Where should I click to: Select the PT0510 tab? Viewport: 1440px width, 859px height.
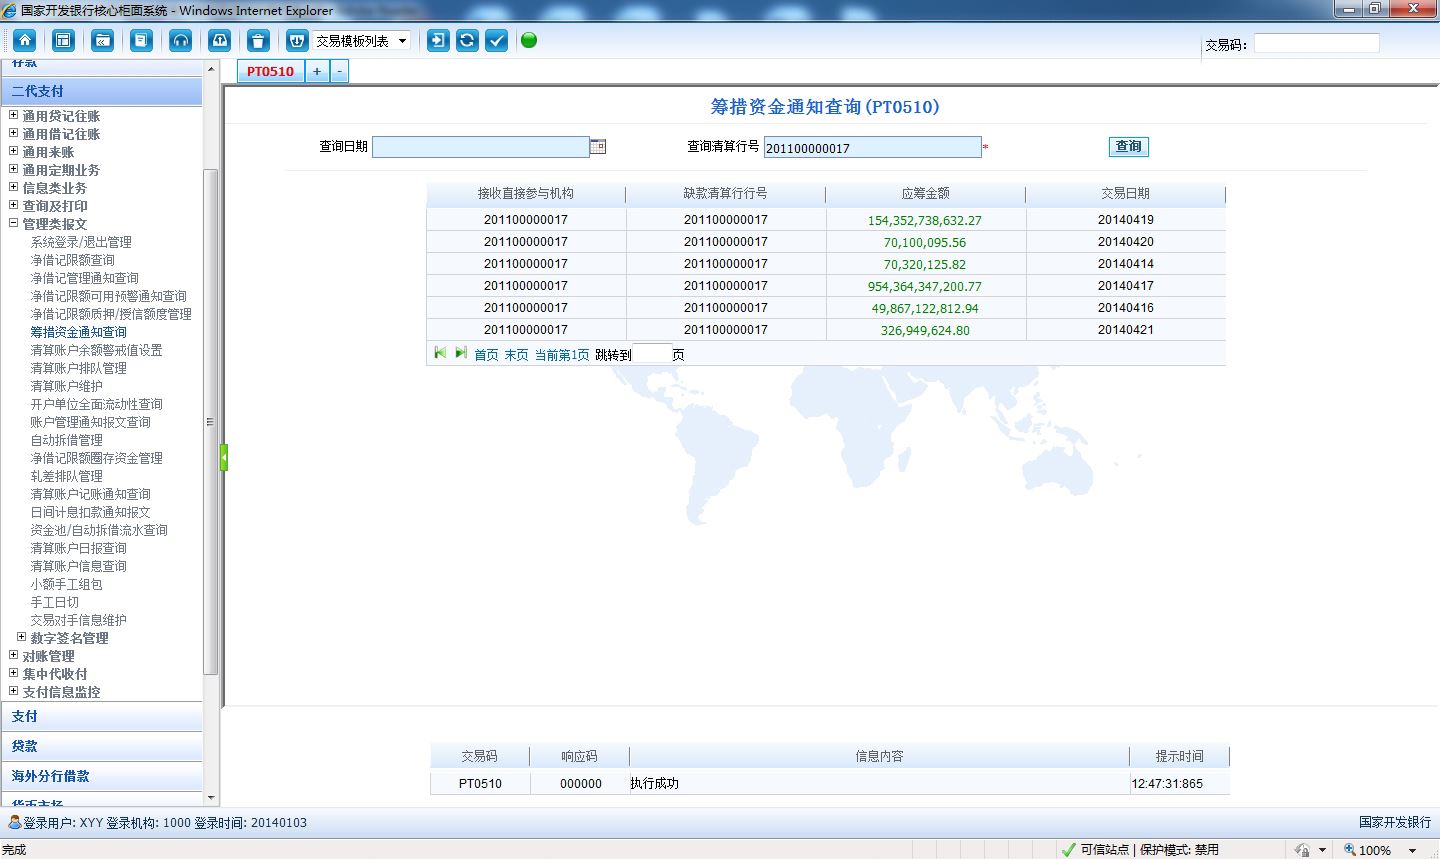(x=270, y=71)
